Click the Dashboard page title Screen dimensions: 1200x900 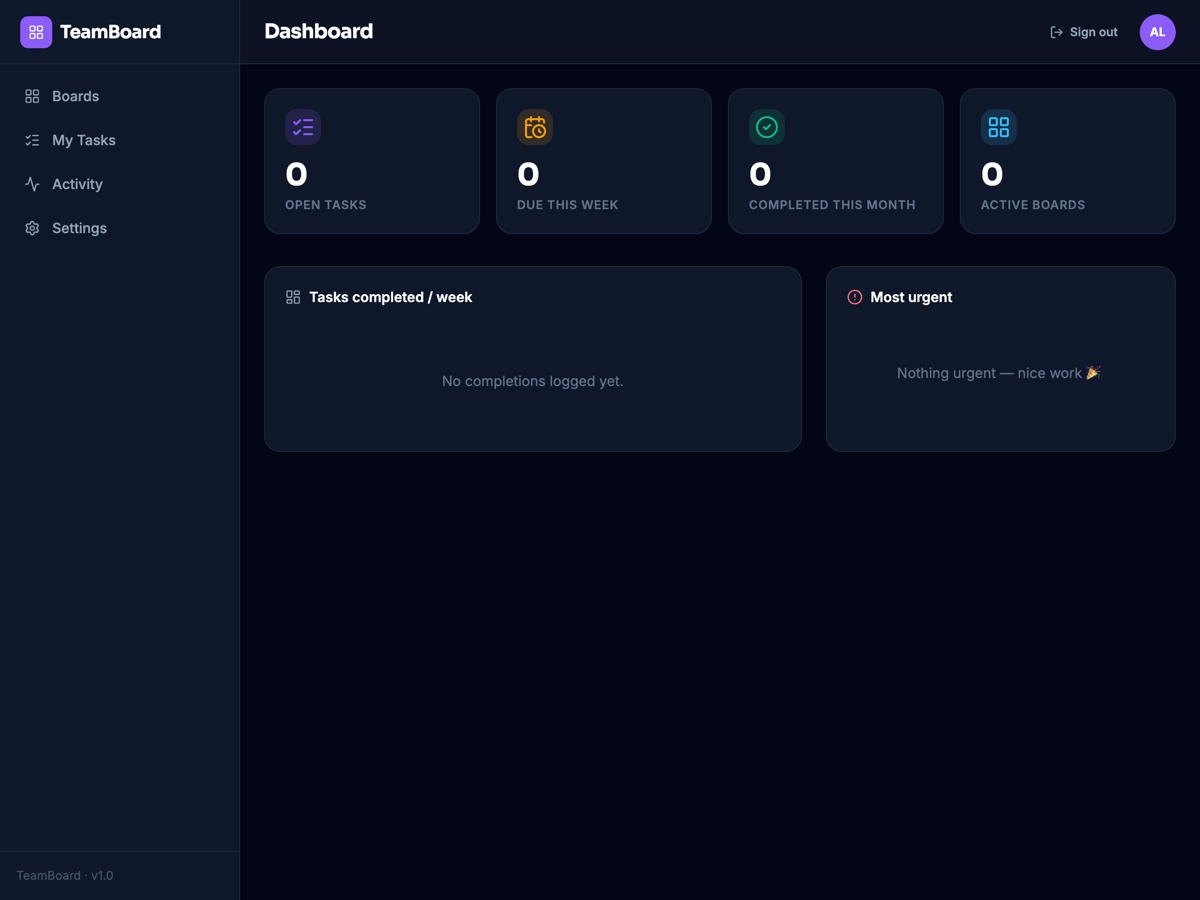319,32
